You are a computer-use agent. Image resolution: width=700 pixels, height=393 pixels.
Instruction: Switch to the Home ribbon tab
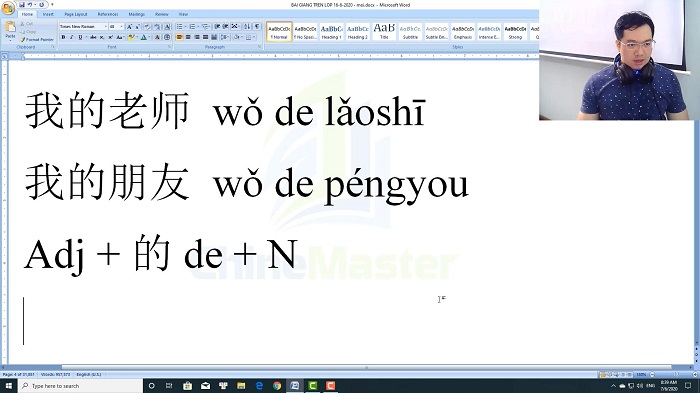(27, 14)
